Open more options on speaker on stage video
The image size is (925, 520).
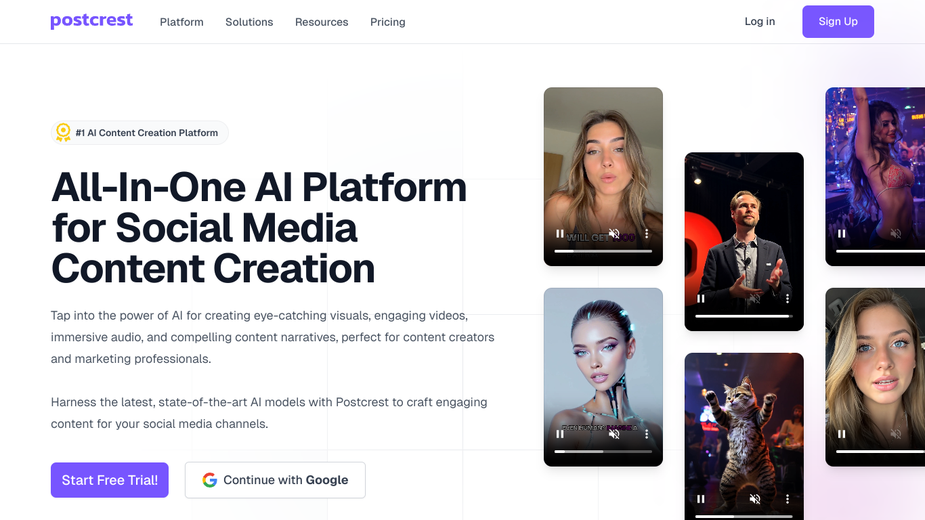click(x=788, y=299)
